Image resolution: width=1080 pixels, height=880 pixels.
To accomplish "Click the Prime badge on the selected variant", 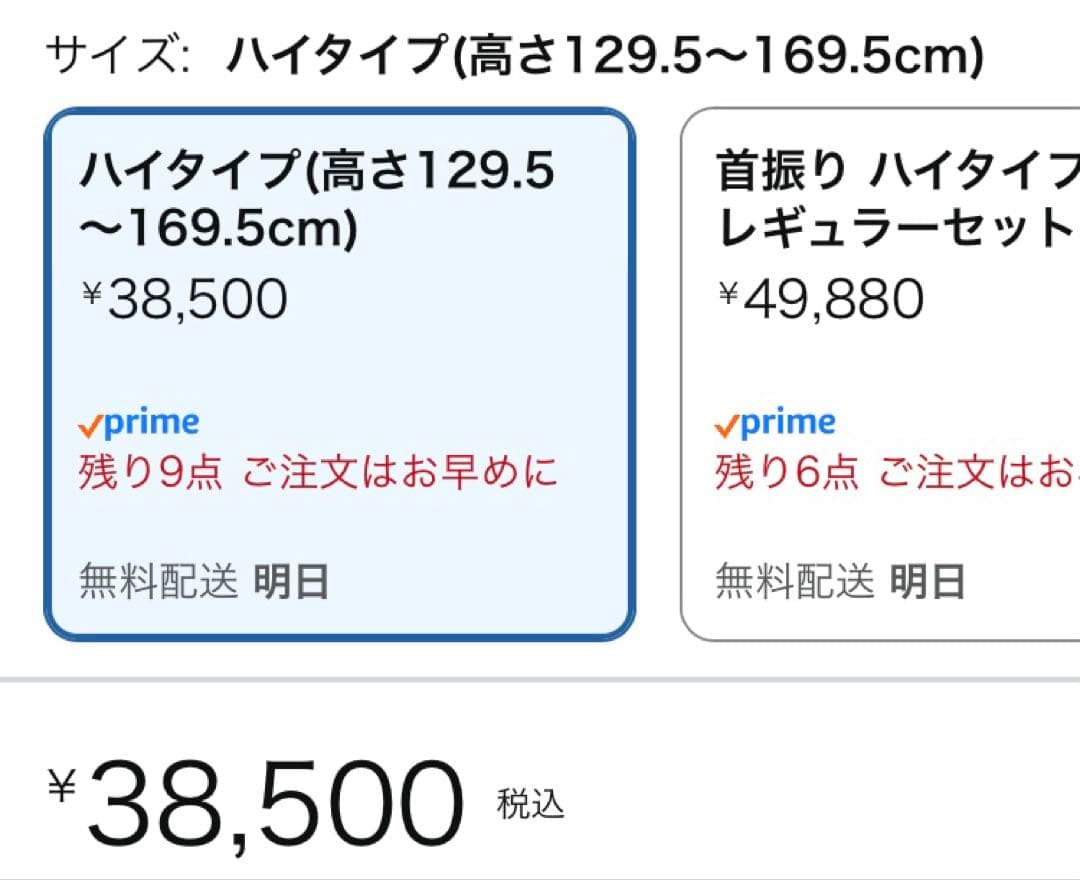I will pos(138,421).
